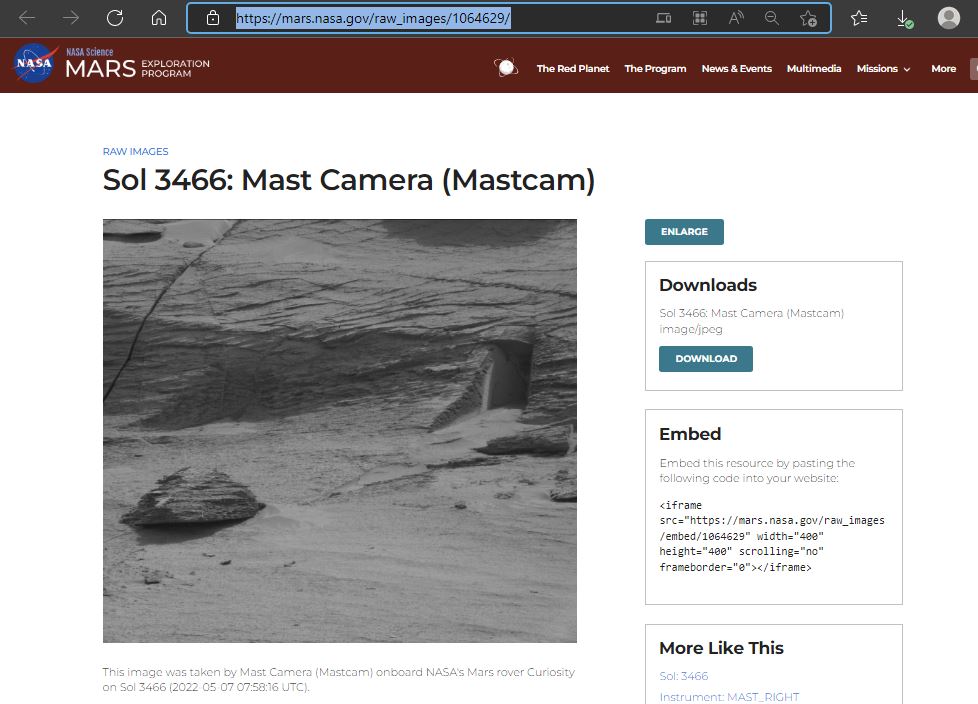Open the Instrument: MAST_RIGHT link
Viewport: 978px width, 704px height.
(x=729, y=697)
